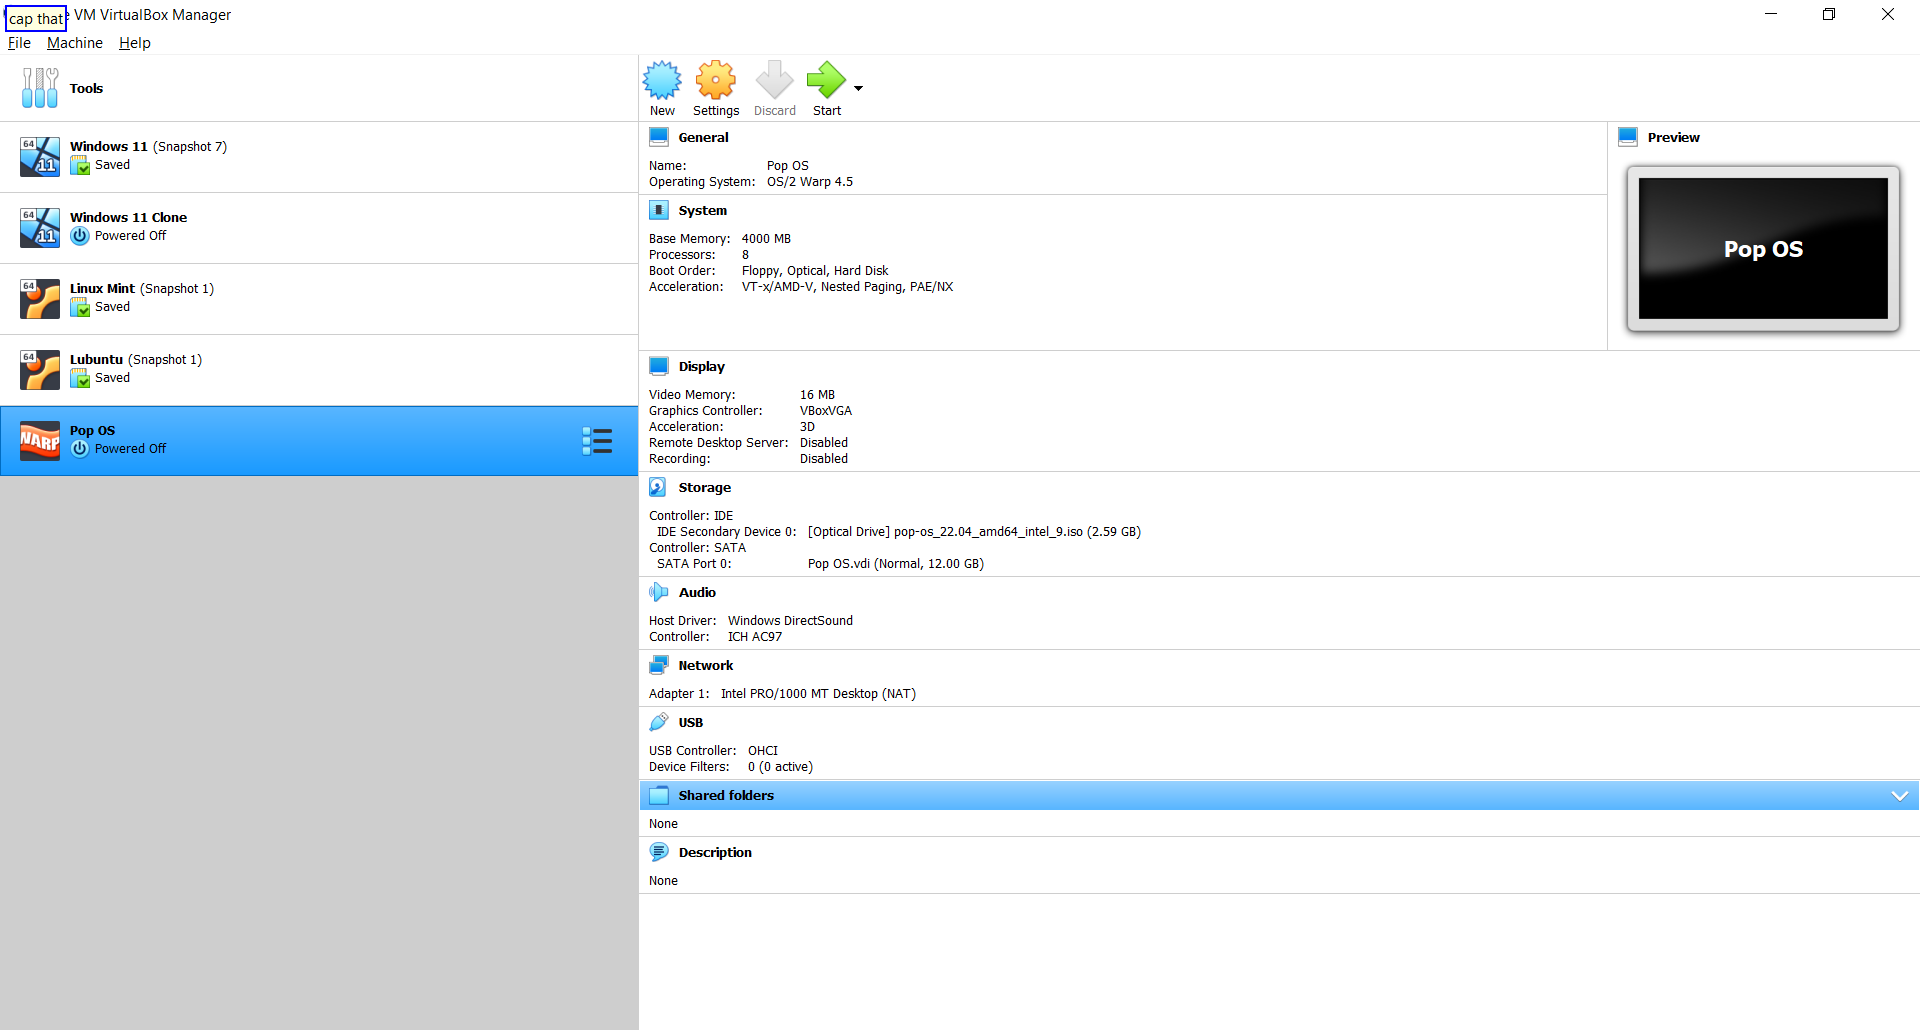The width and height of the screenshot is (1920, 1030).
Task: Click the Shared folders heading
Action: pyautogui.click(x=726, y=795)
